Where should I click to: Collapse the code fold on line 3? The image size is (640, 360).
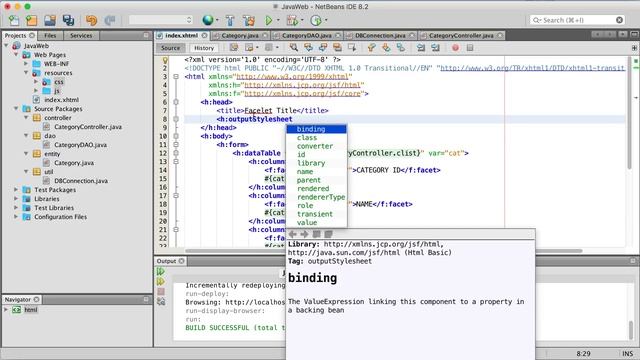(x=176, y=77)
